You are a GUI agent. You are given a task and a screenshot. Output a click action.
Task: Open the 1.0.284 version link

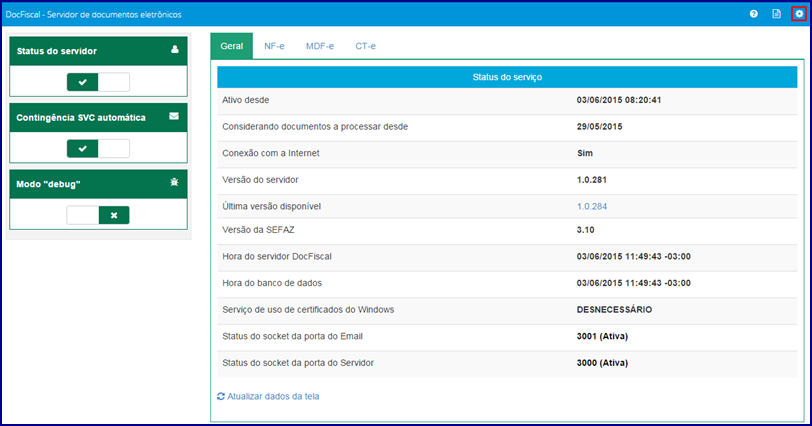coord(592,206)
